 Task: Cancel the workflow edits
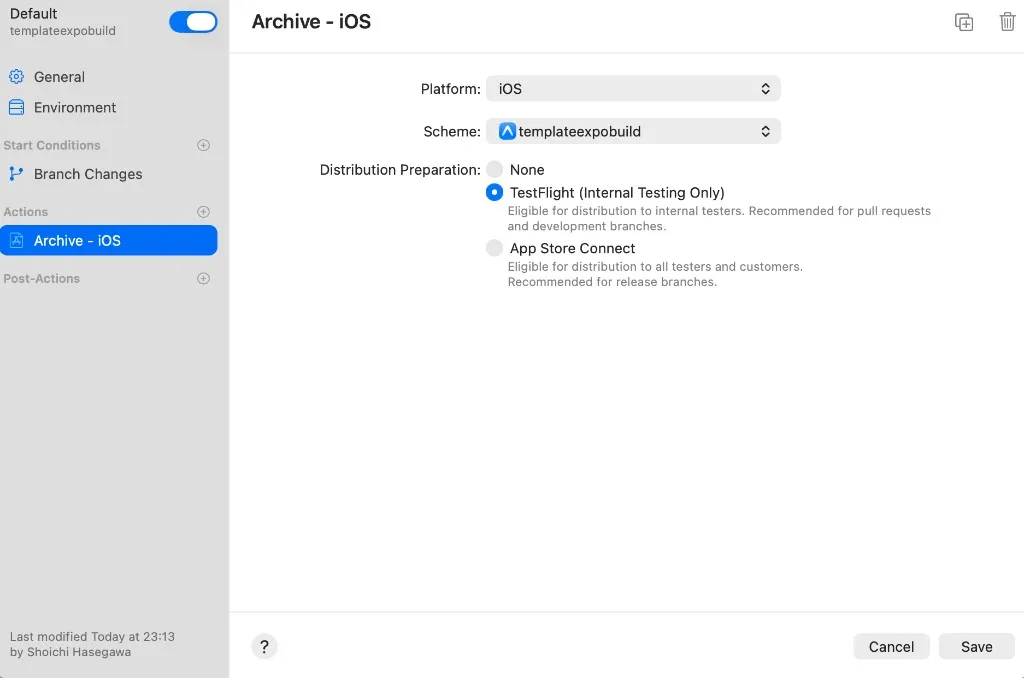tap(891, 647)
